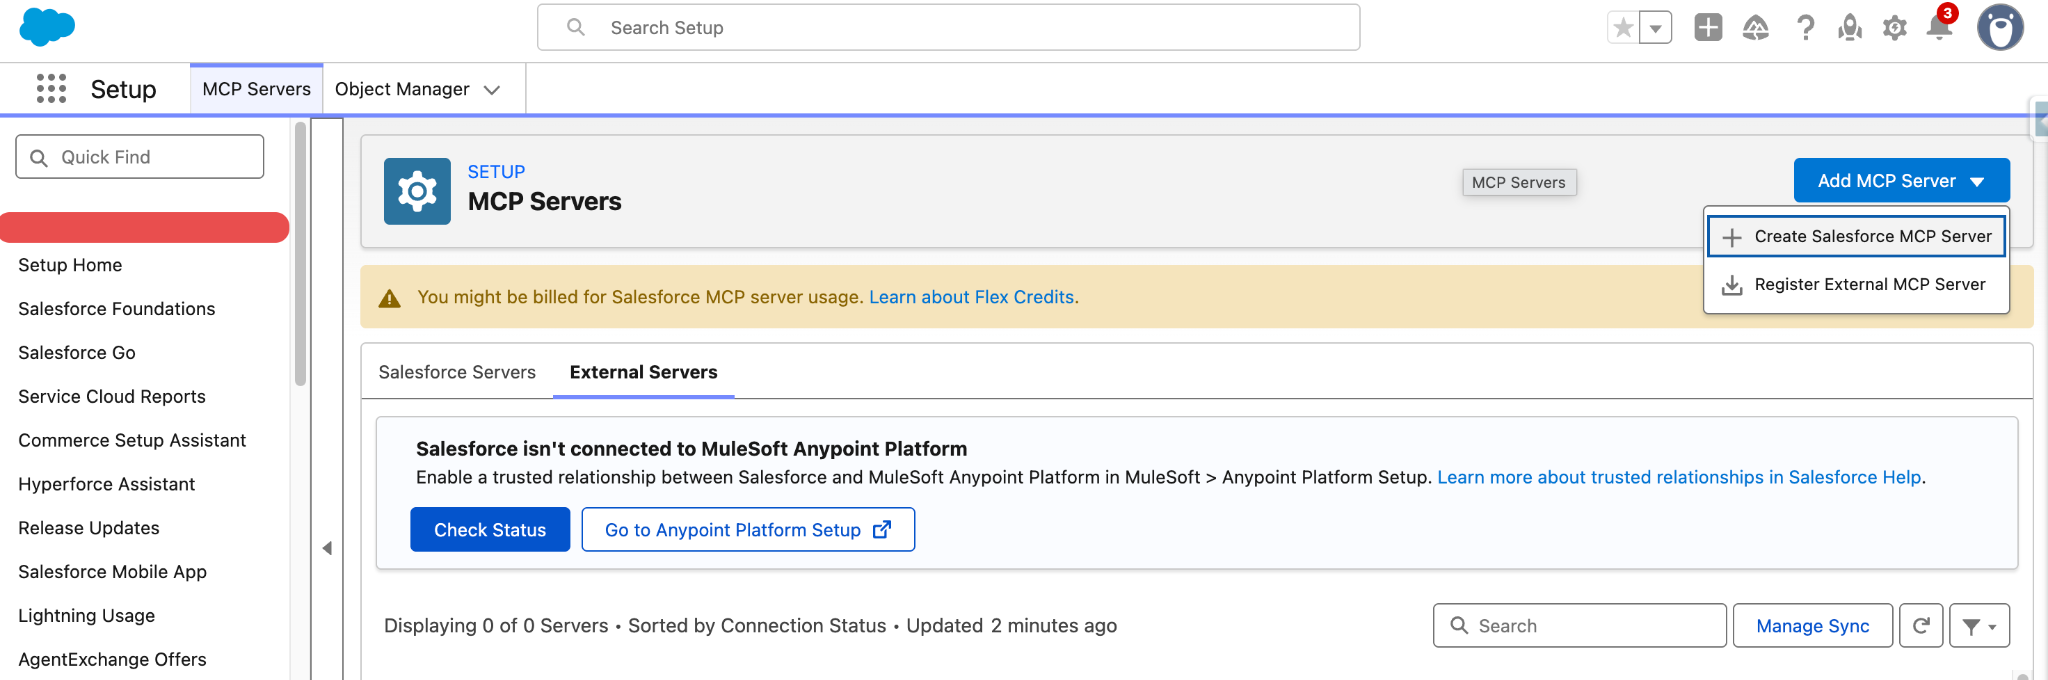Open Salesforce Go in the sidebar

coord(77,353)
